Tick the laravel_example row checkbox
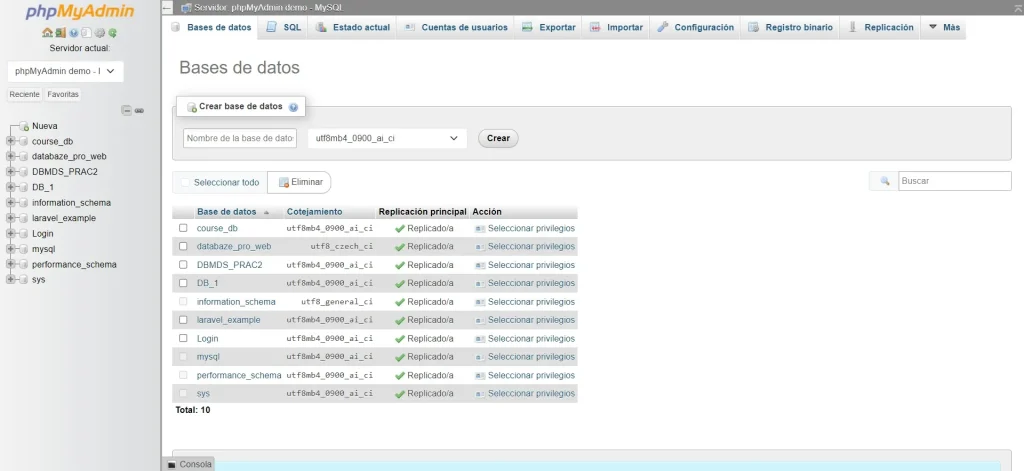The height and width of the screenshot is (471, 1024). 183,319
